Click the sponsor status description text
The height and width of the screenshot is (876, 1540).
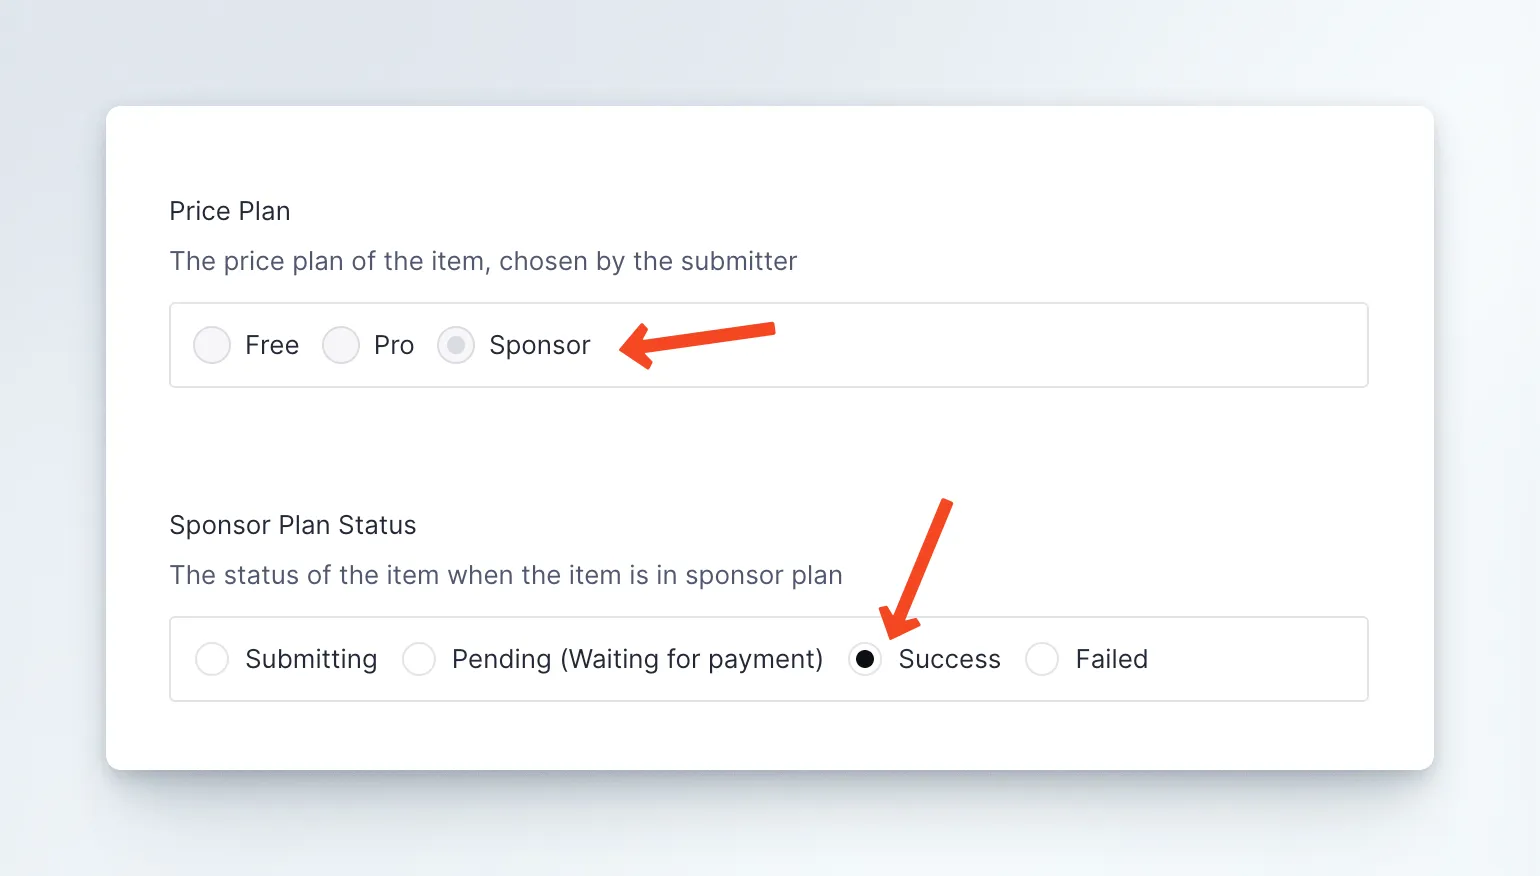pos(506,575)
